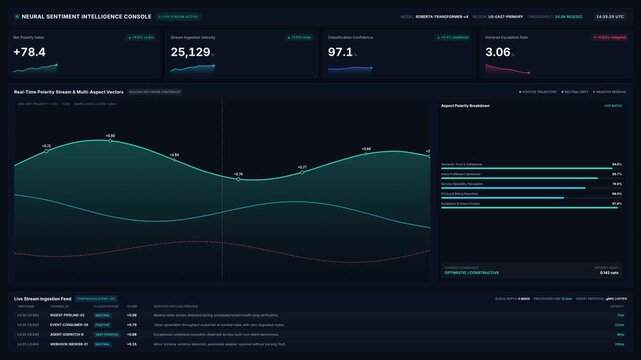
Task: Click the Classification Confidence sparkline
Action: pos(350,69)
